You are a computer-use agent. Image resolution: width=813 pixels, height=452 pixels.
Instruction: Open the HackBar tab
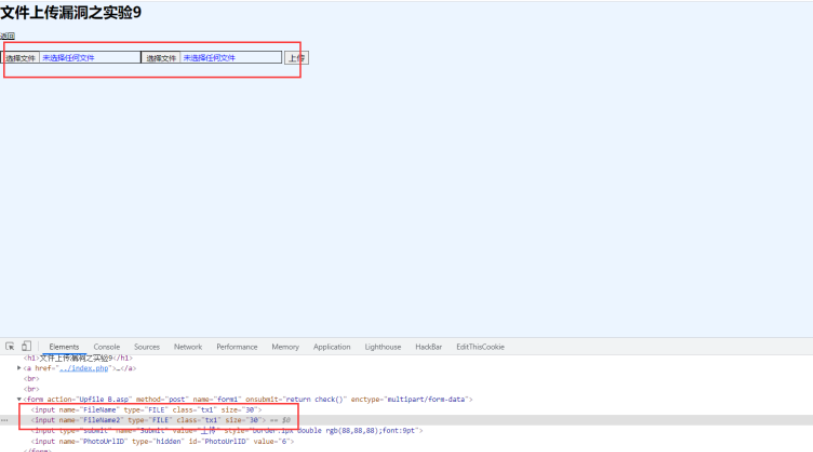tap(429, 347)
